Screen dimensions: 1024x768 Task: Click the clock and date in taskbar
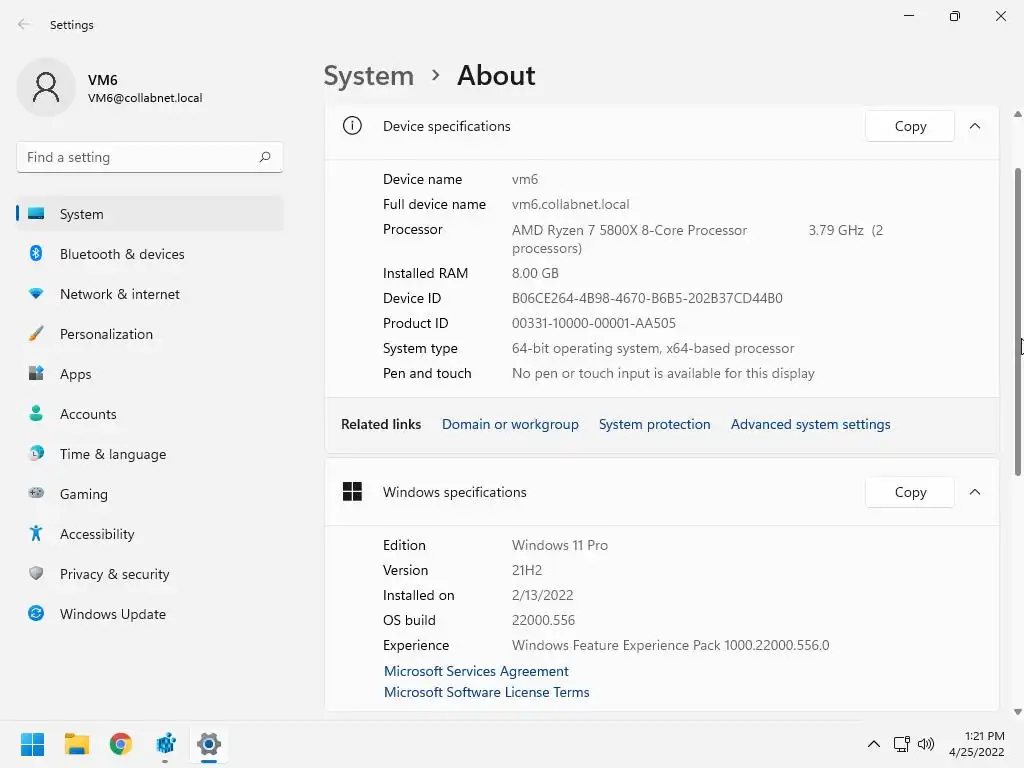pos(976,744)
